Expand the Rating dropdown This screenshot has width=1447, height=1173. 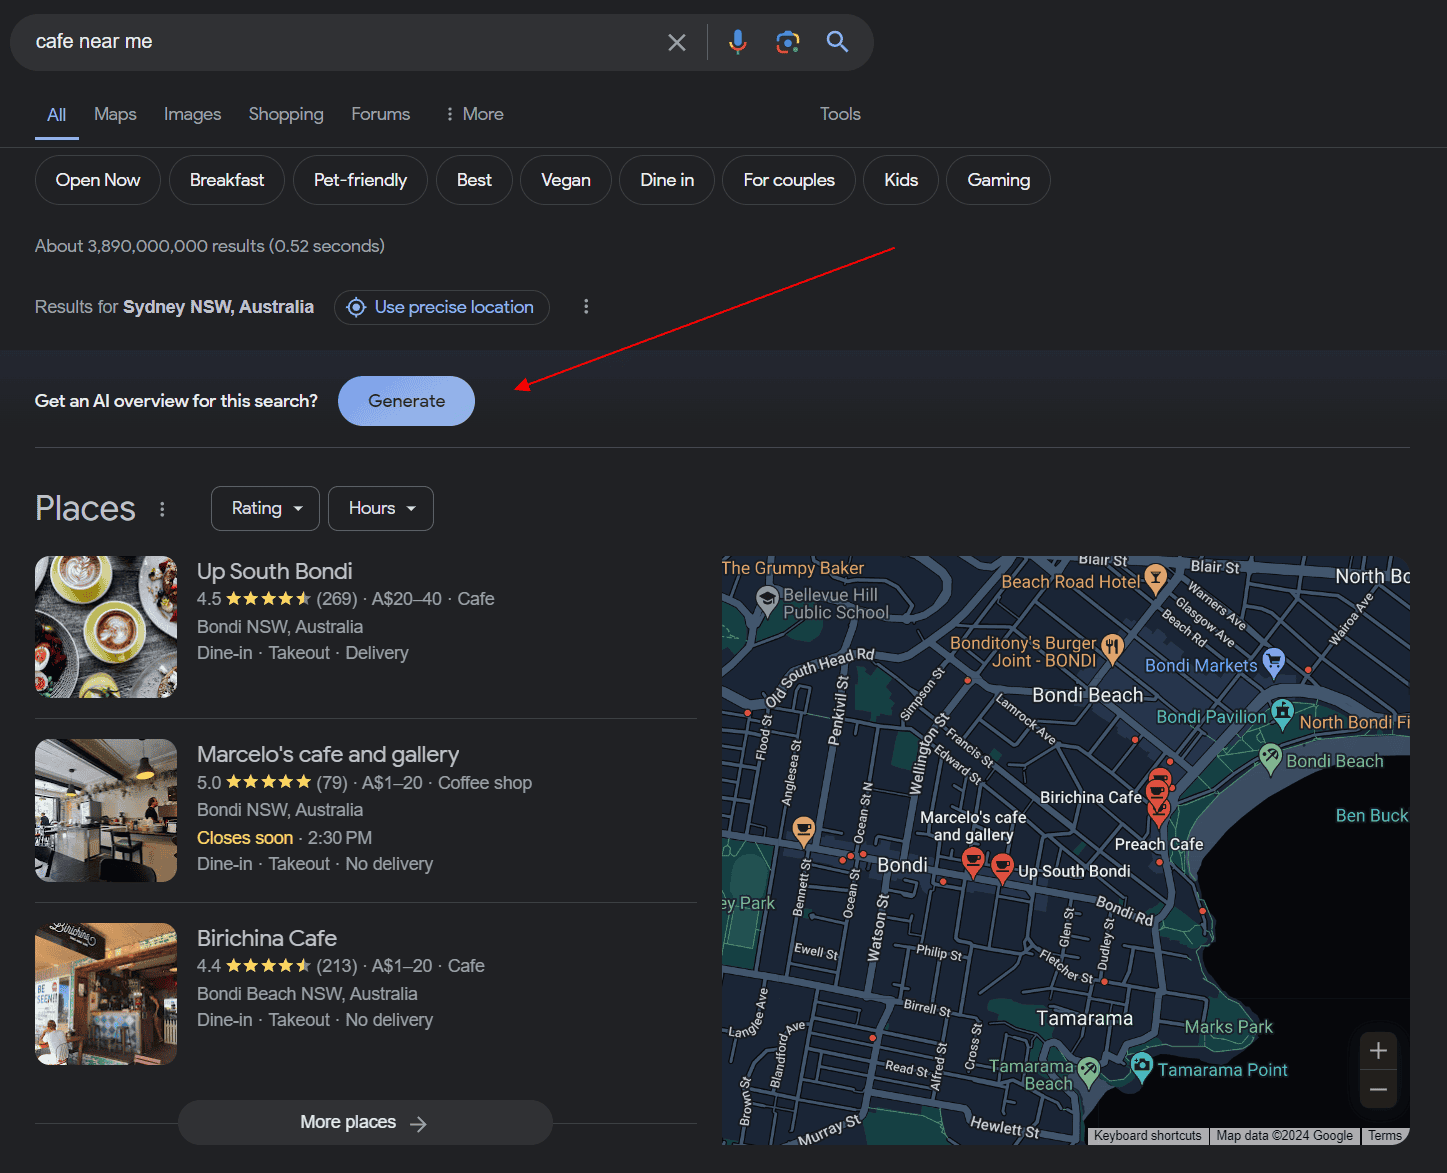265,508
